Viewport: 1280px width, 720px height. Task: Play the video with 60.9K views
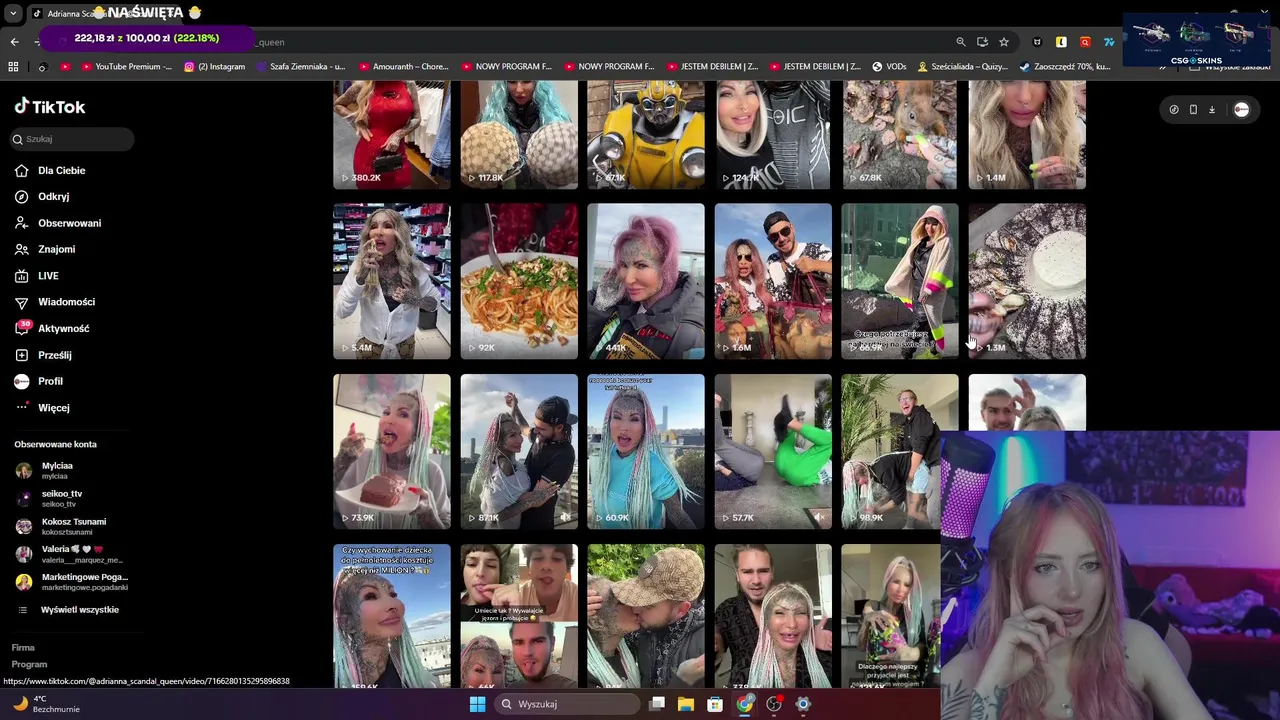tap(646, 451)
